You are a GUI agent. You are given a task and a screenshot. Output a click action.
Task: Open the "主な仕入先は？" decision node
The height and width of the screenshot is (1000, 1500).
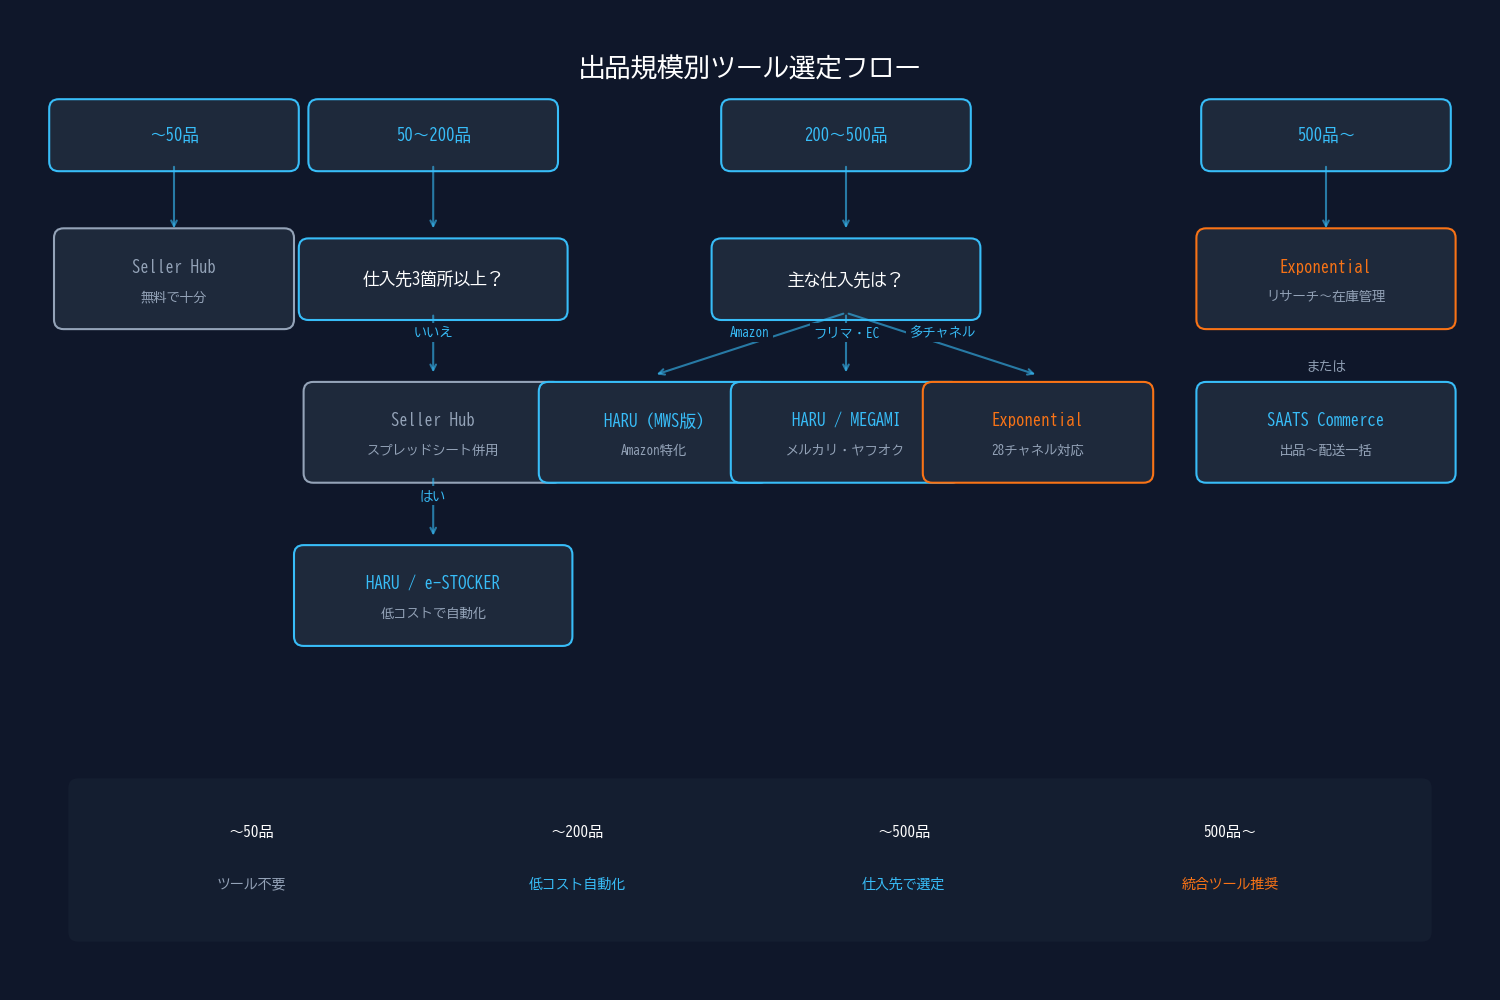tap(845, 279)
